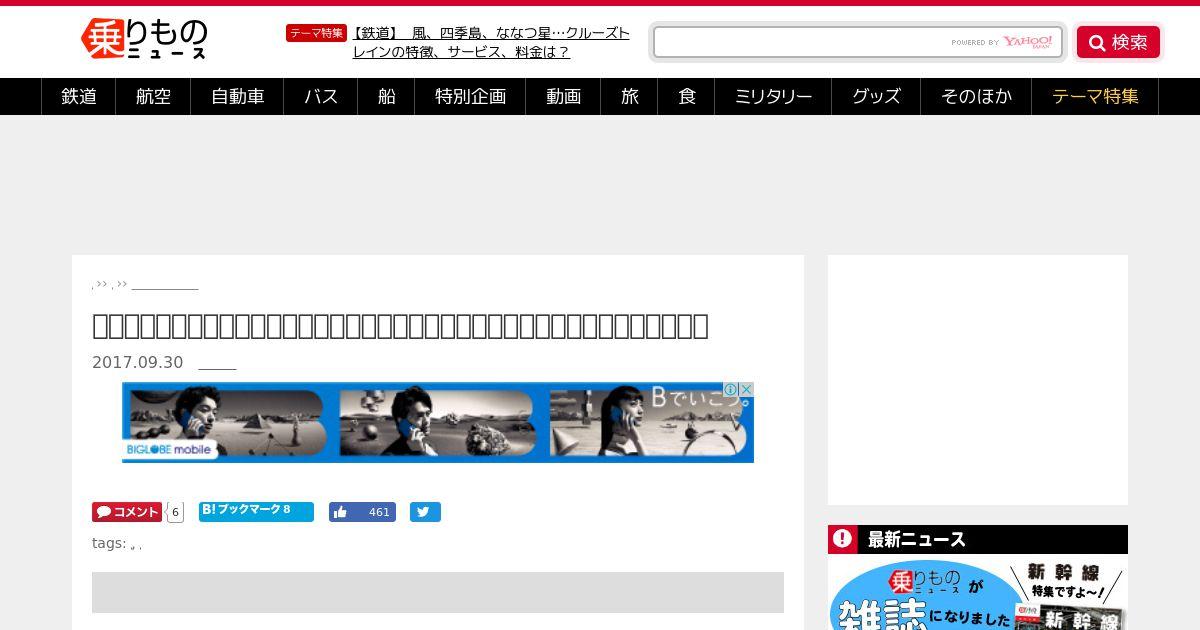
Task: Share via the Twitter bird button
Action: 425,512
